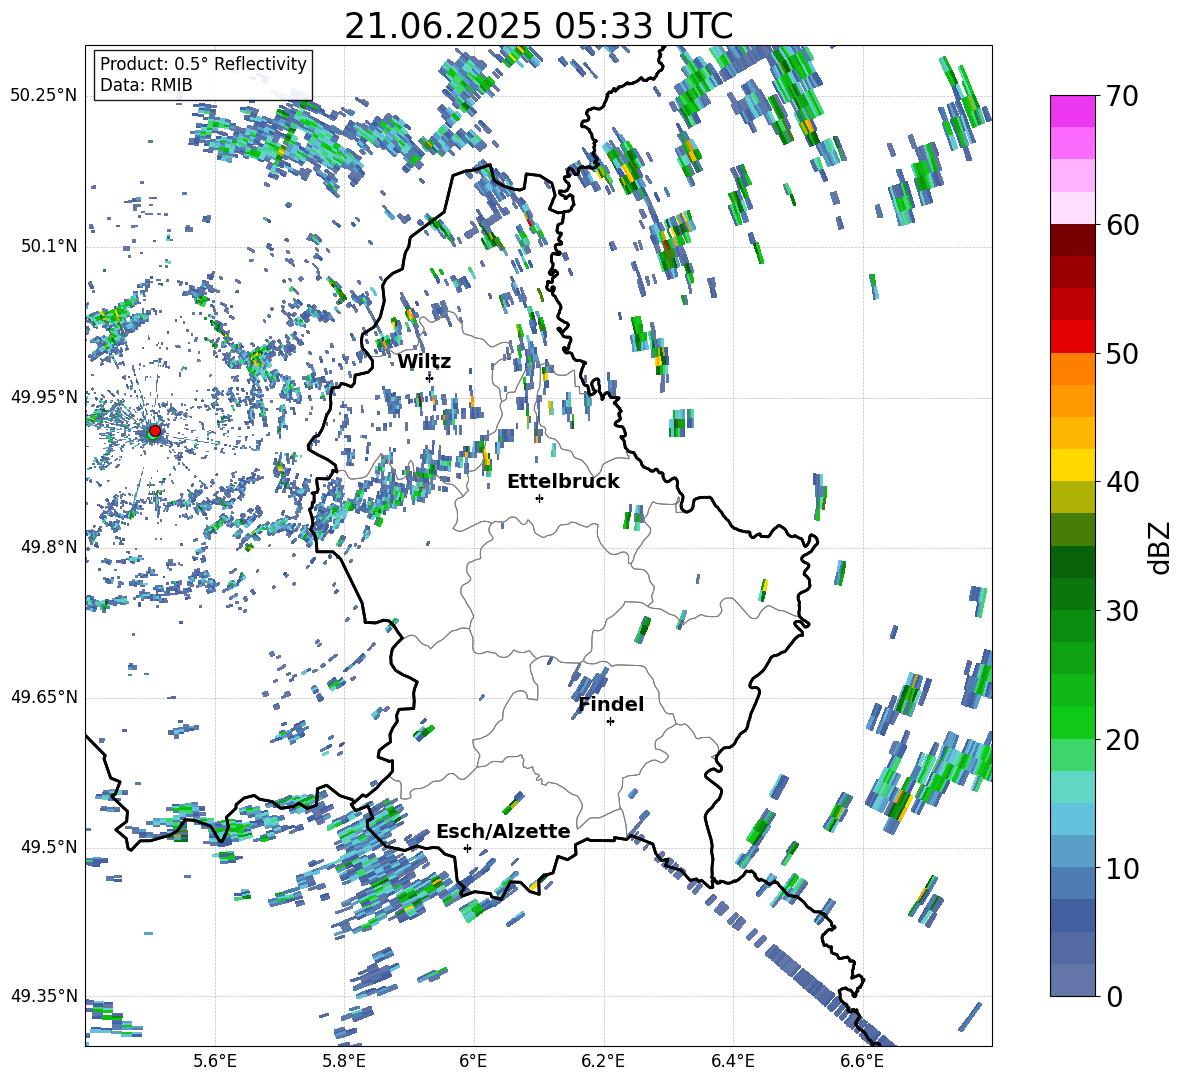Select the Findel city label
This screenshot has width=1184, height=1081.
[x=611, y=704]
